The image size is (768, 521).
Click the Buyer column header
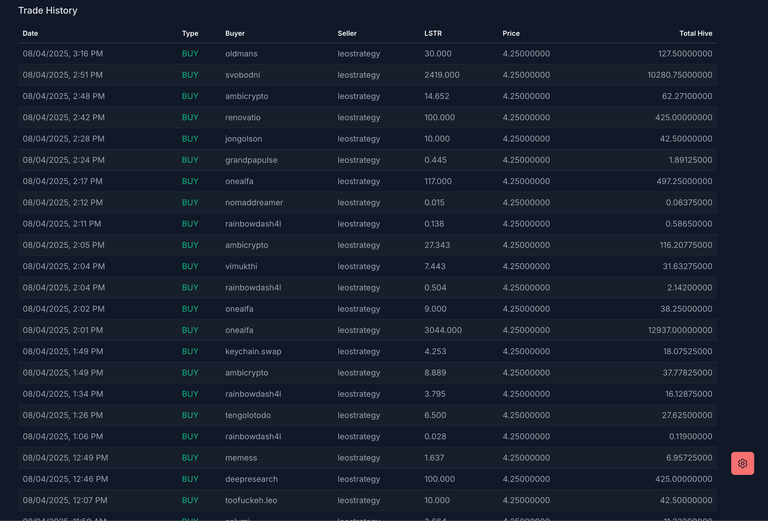pos(235,33)
